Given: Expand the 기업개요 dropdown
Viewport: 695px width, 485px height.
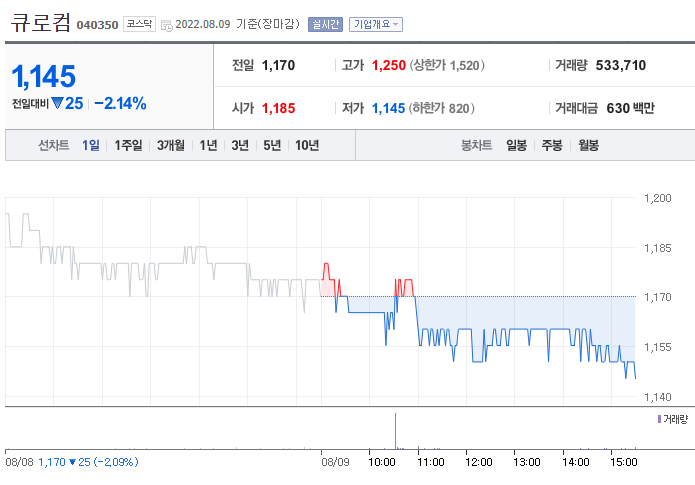Looking at the screenshot, I should click(376, 24).
